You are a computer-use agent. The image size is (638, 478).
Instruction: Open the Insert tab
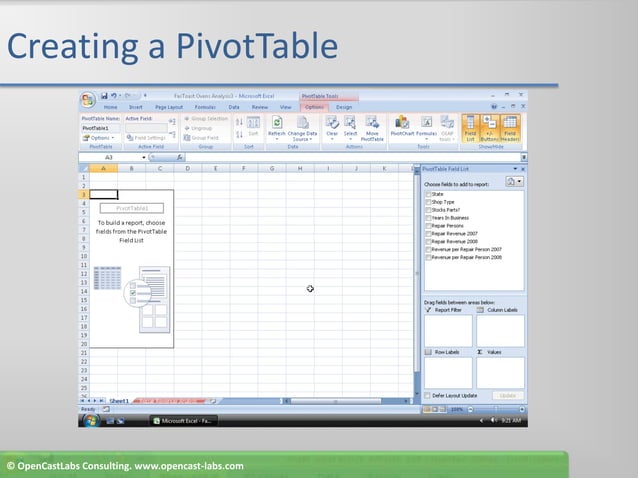pos(135,107)
